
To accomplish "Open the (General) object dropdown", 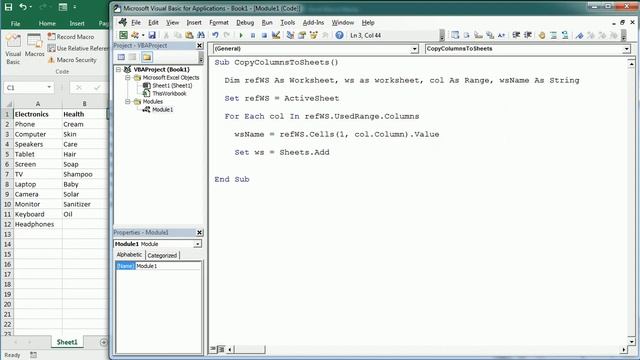I will (414, 49).
